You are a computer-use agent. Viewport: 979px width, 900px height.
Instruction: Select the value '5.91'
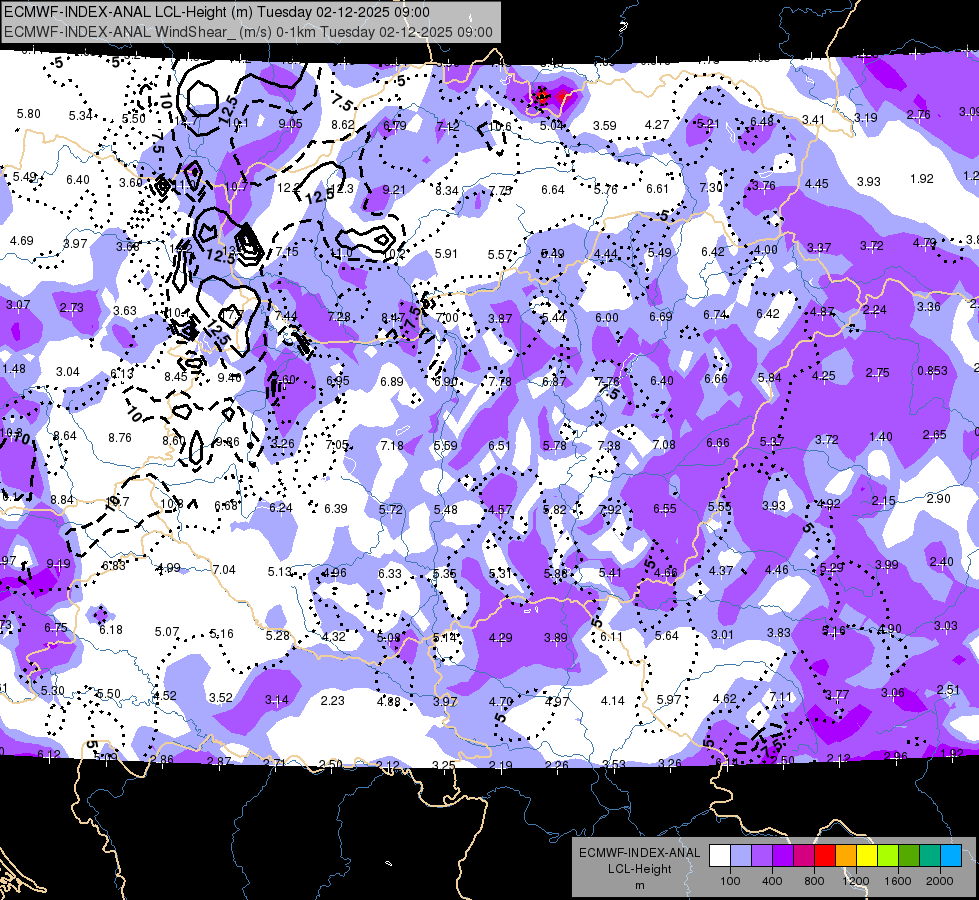pyautogui.click(x=446, y=254)
